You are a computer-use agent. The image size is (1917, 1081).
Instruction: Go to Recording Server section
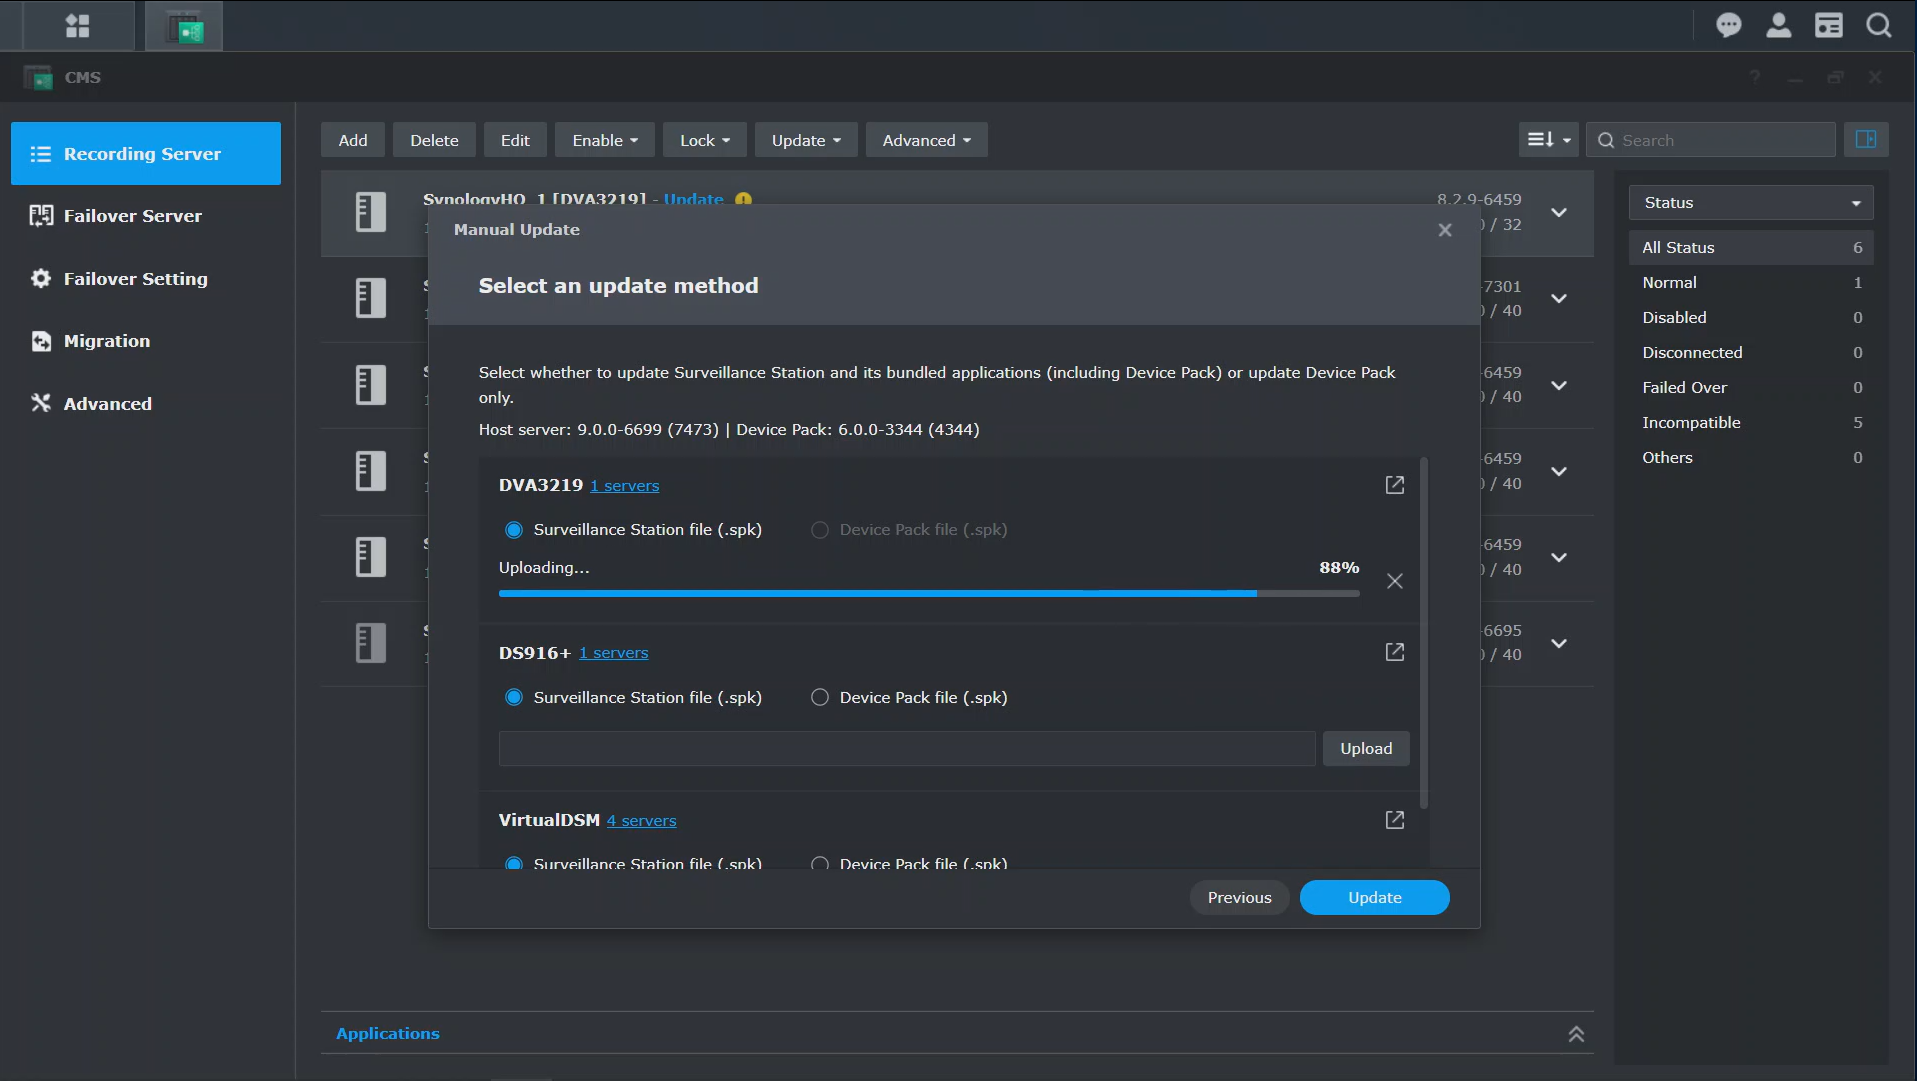(146, 153)
